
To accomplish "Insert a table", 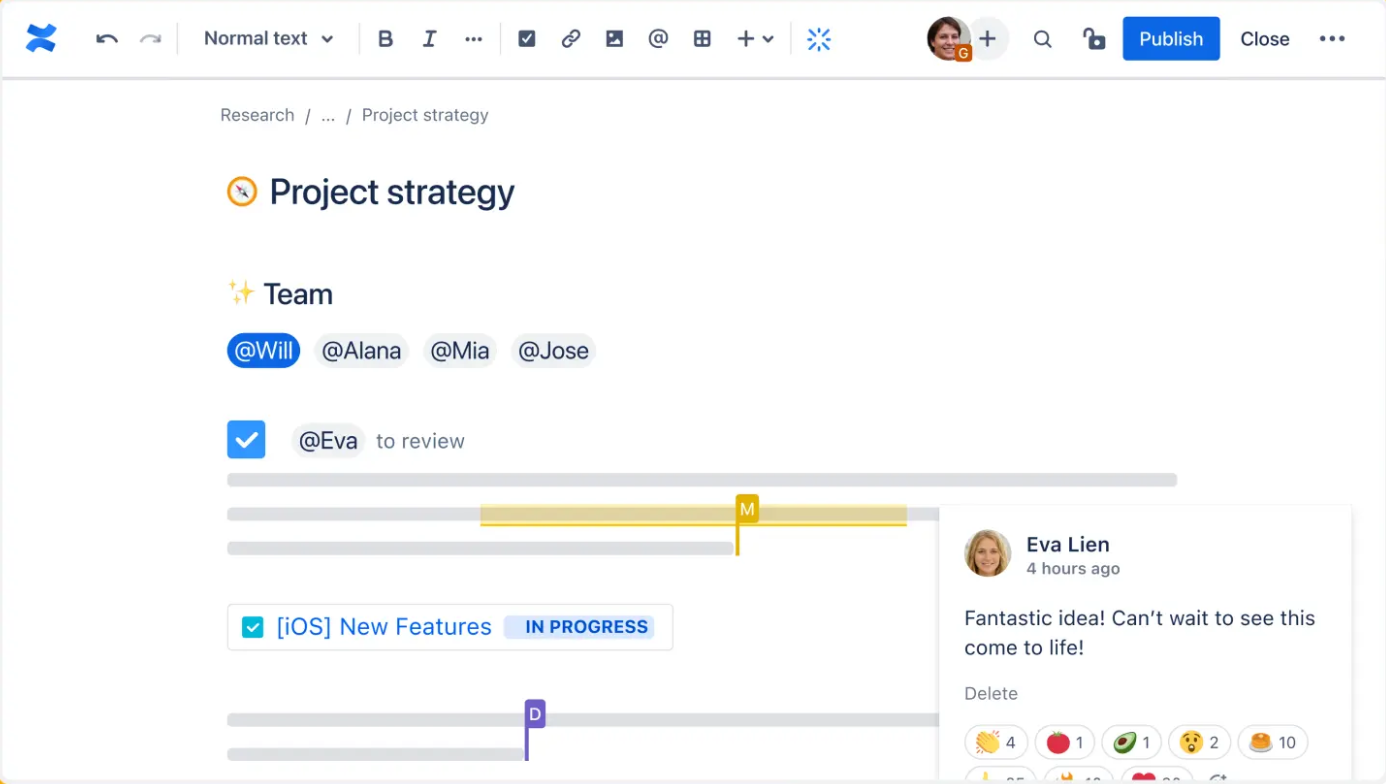I will point(702,38).
